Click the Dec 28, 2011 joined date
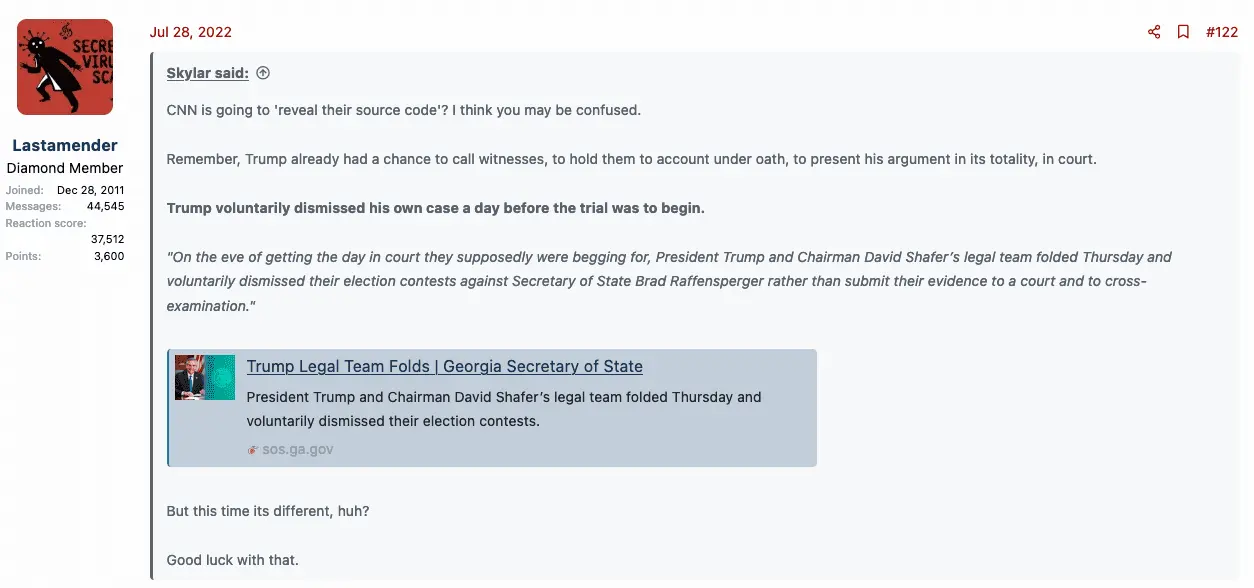This screenshot has height=588, width=1254. tap(90, 190)
